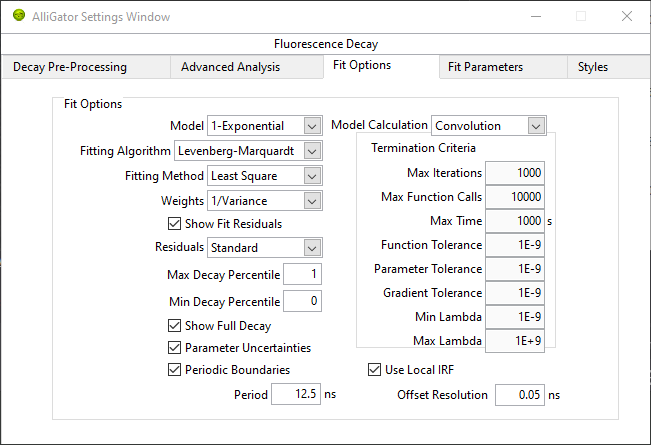
Task: Click the Parameter Tolerance field
Action: [x=515, y=269]
